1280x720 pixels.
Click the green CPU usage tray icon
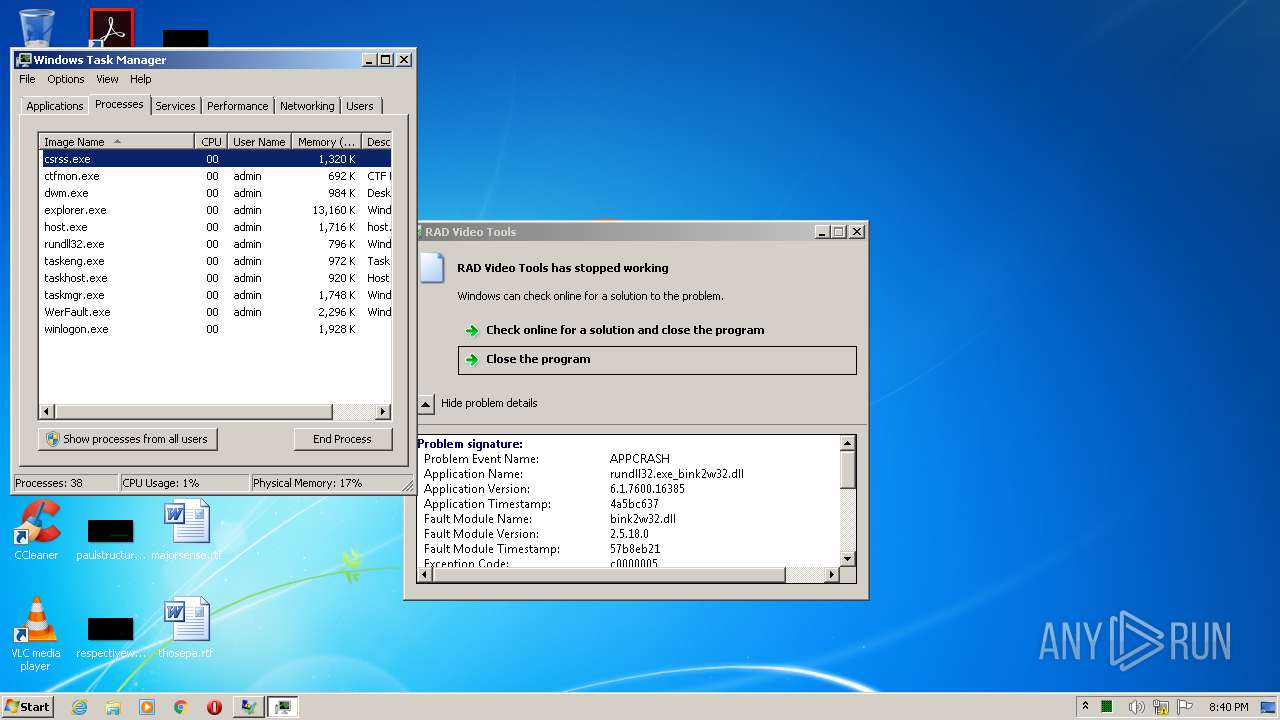tap(1108, 707)
